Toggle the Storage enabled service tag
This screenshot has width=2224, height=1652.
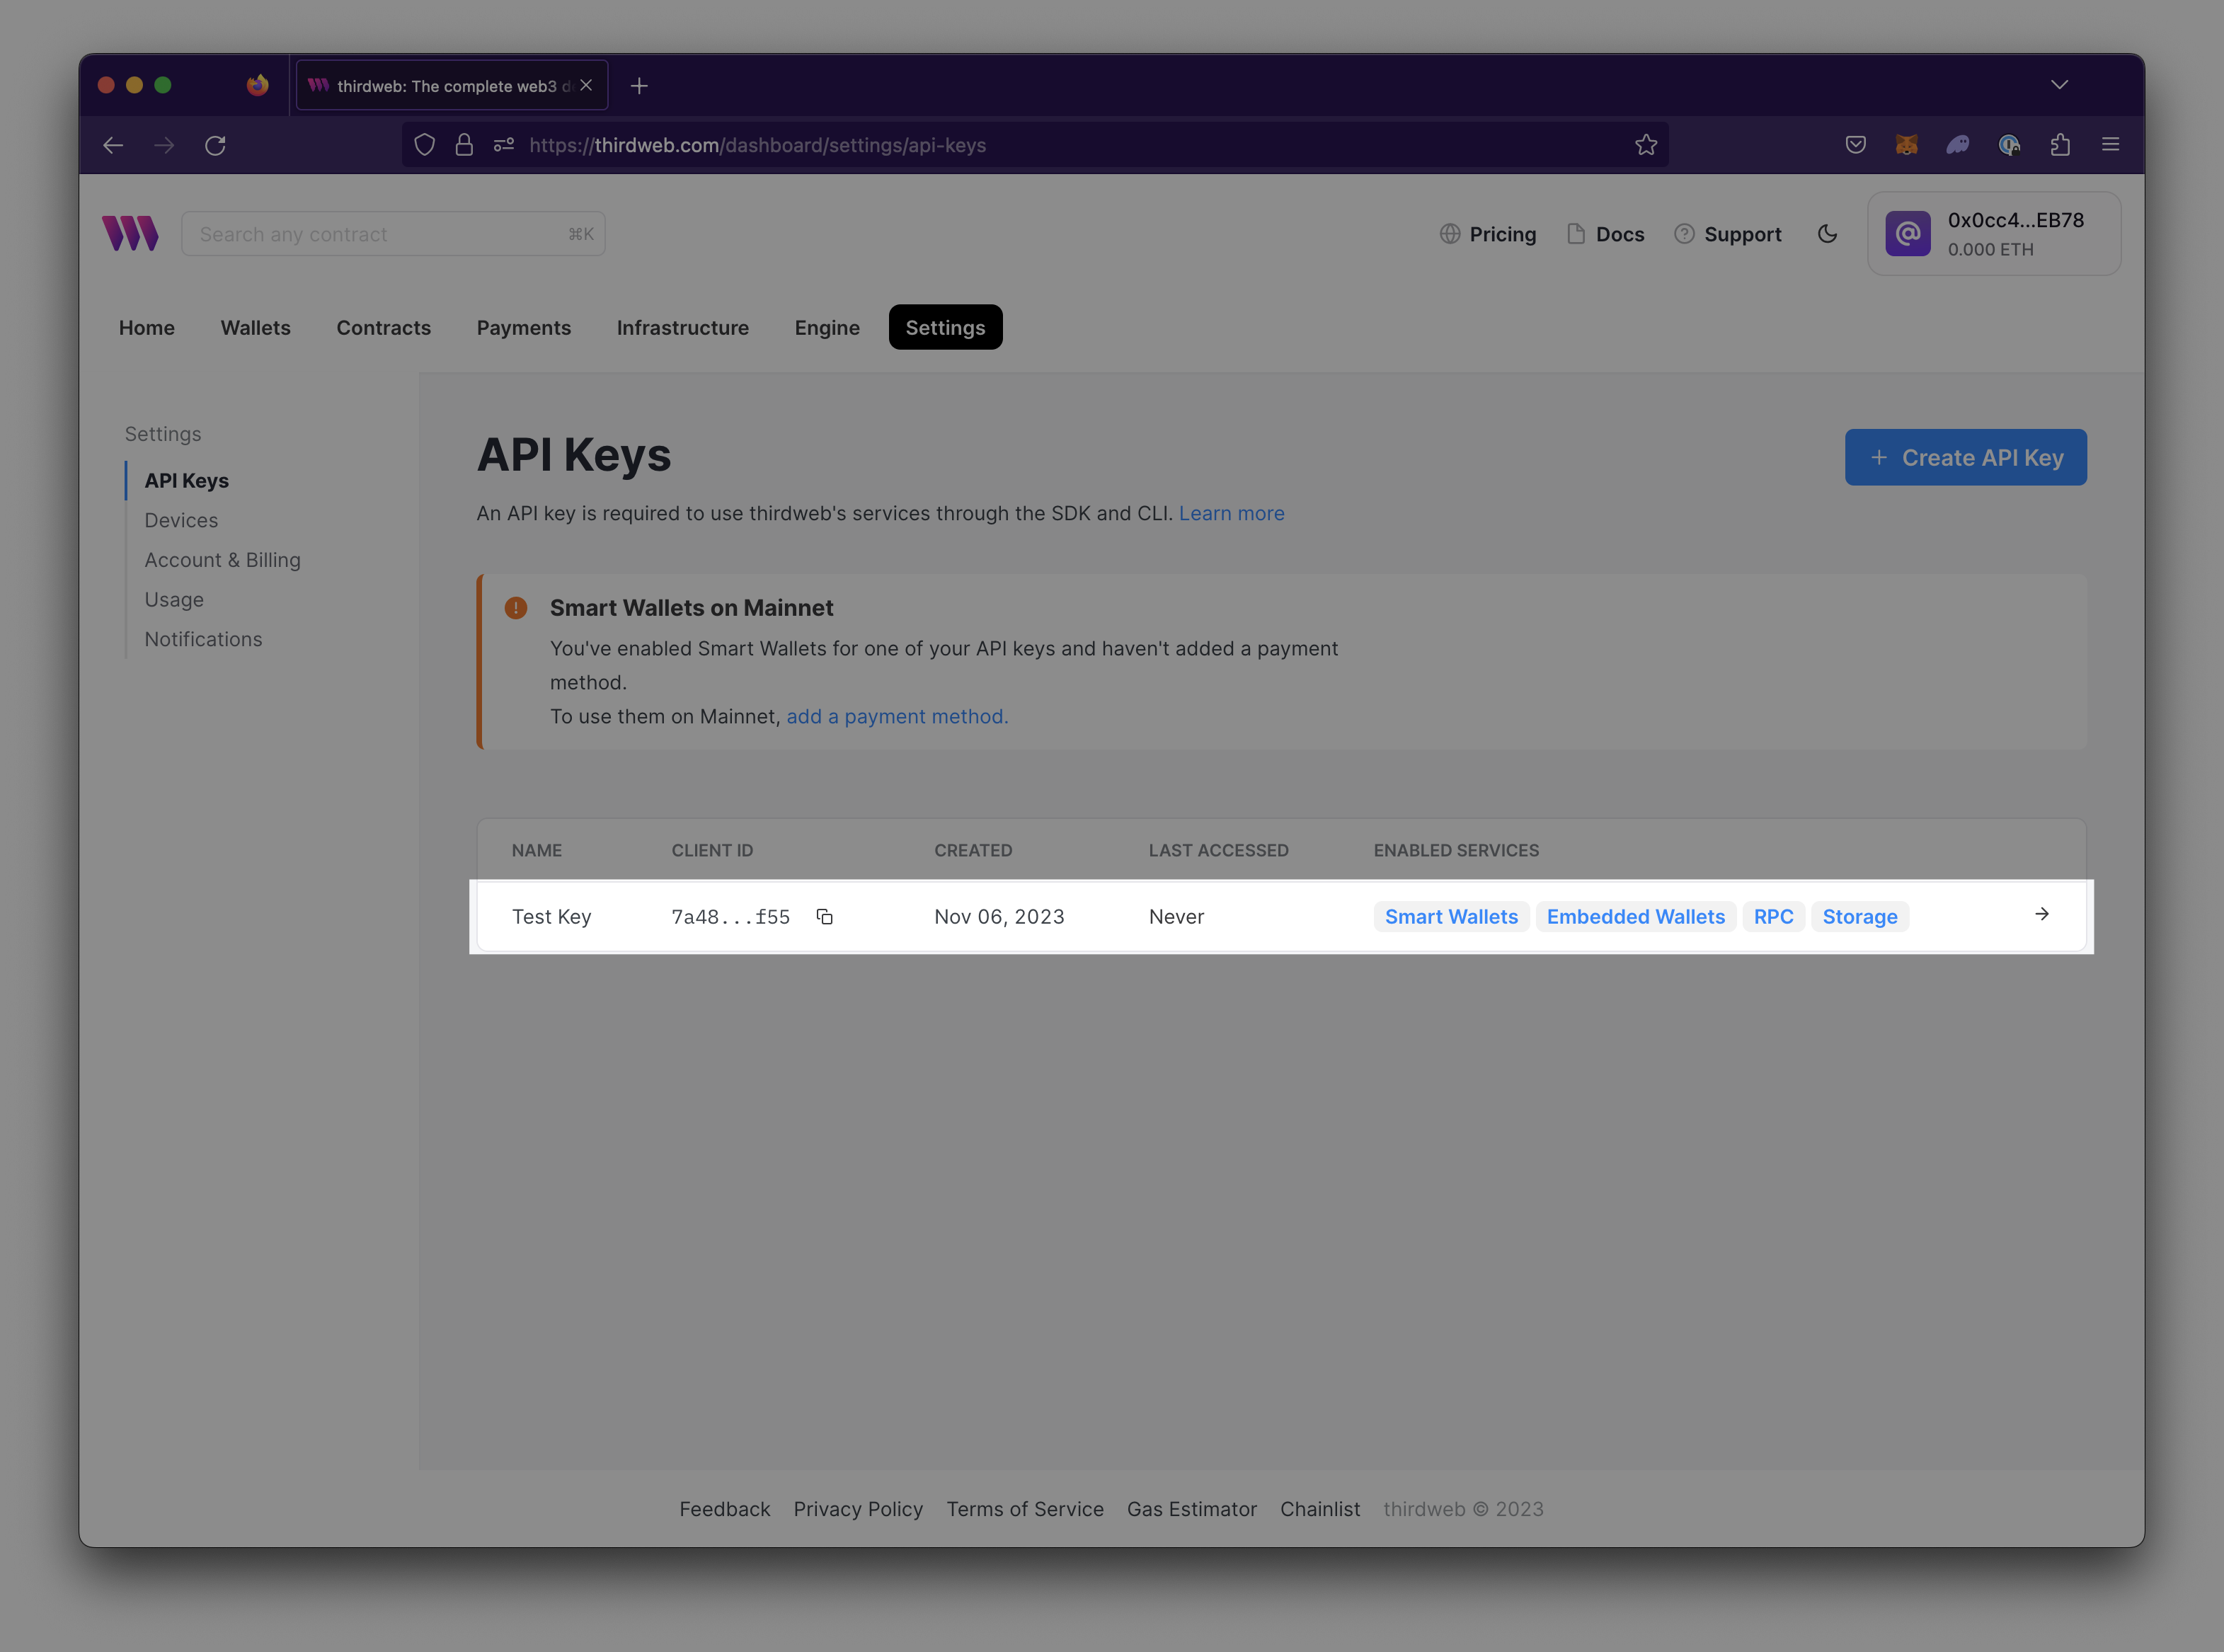[1859, 914]
